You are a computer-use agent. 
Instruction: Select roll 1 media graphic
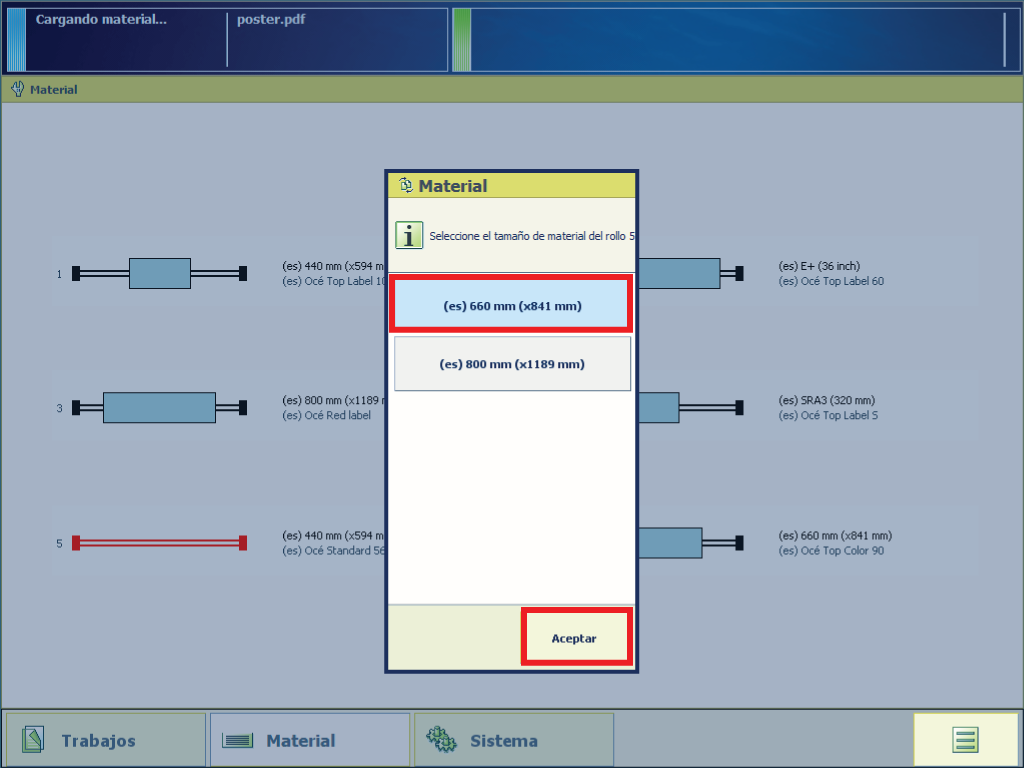159,274
